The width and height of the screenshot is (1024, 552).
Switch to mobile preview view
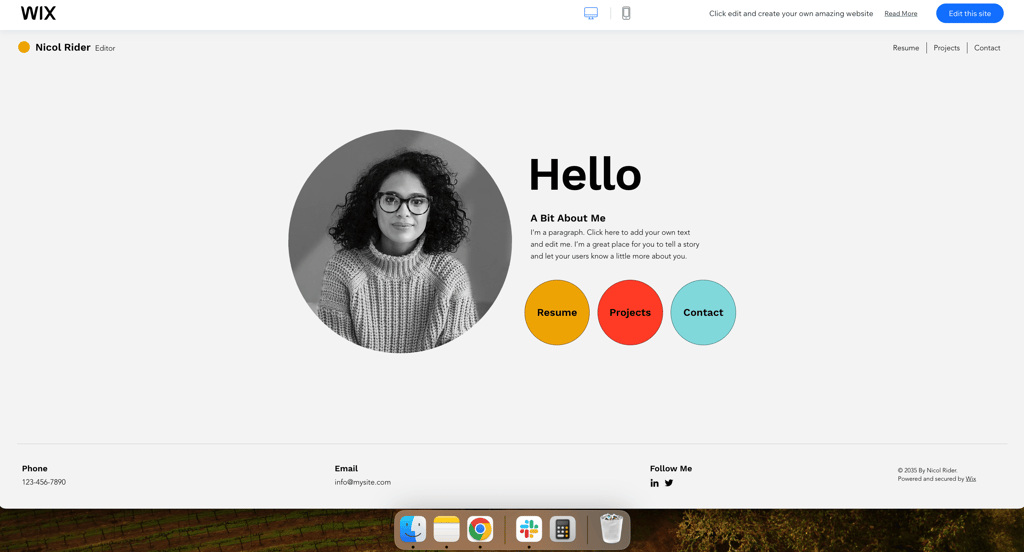click(x=626, y=13)
